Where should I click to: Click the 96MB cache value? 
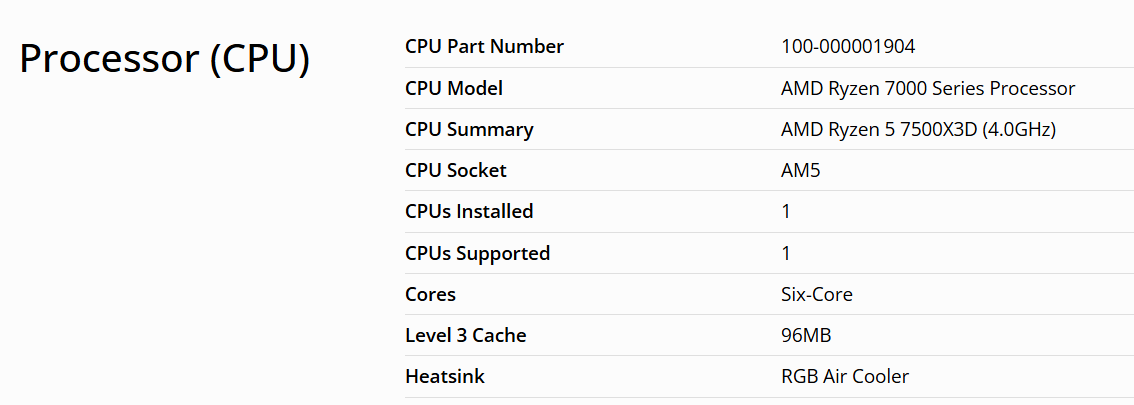point(806,335)
